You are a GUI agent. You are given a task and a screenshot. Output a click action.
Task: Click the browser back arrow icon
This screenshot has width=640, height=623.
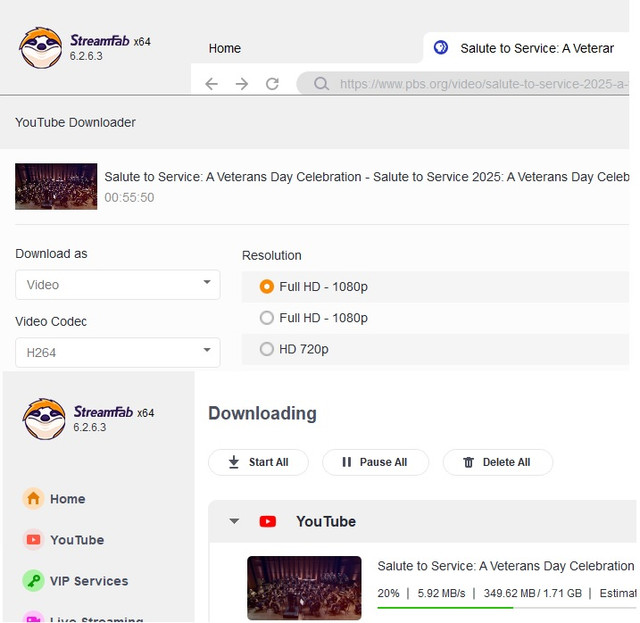click(211, 84)
